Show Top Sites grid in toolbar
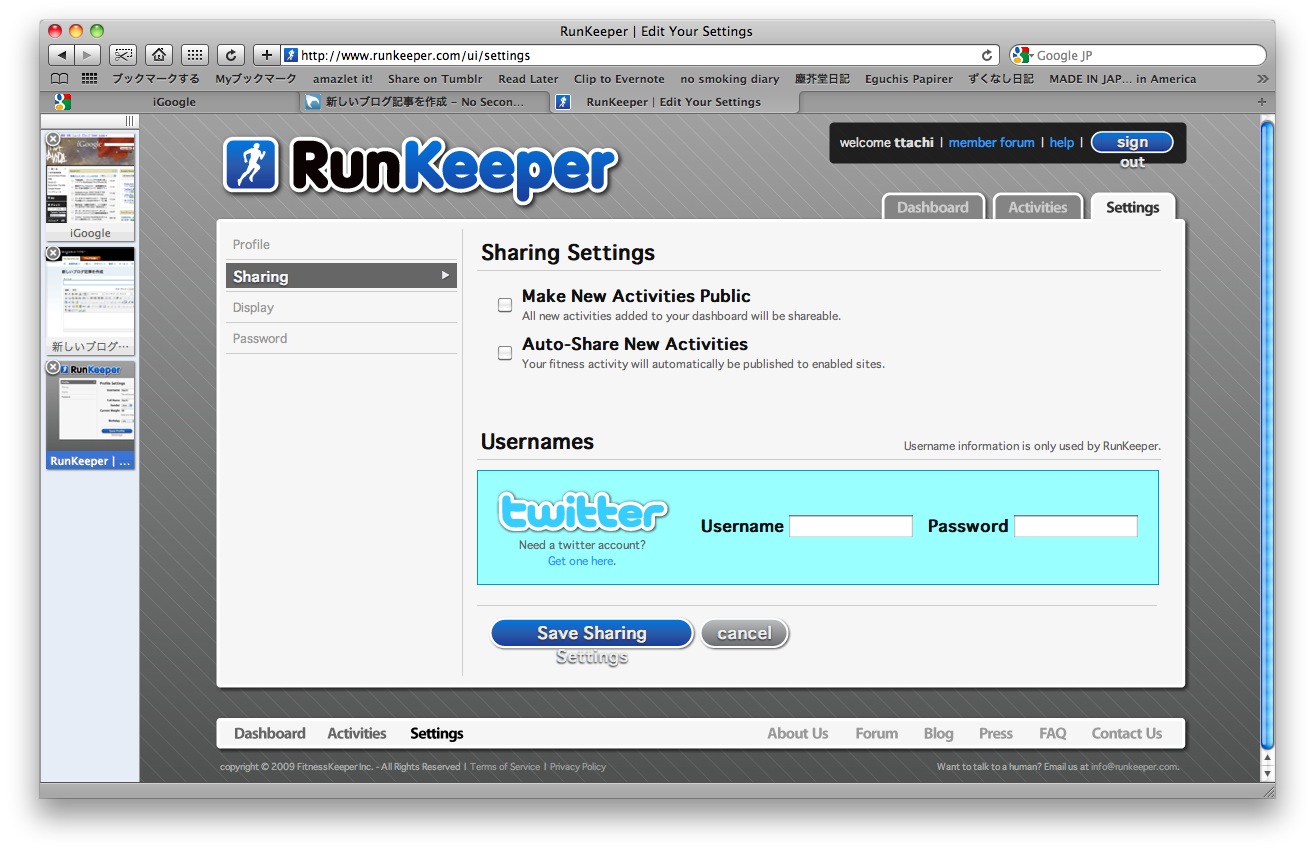This screenshot has width=1315, height=858. click(x=195, y=55)
